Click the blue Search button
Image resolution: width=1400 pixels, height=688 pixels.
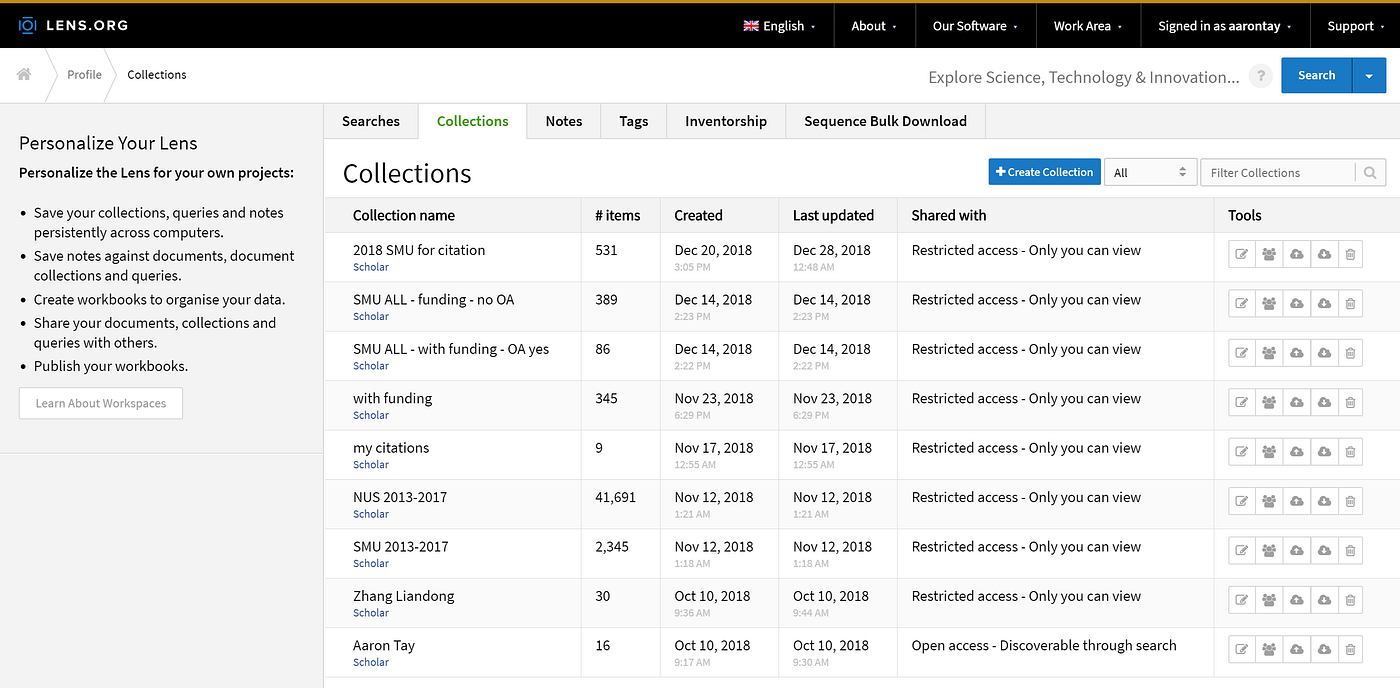pos(1317,76)
